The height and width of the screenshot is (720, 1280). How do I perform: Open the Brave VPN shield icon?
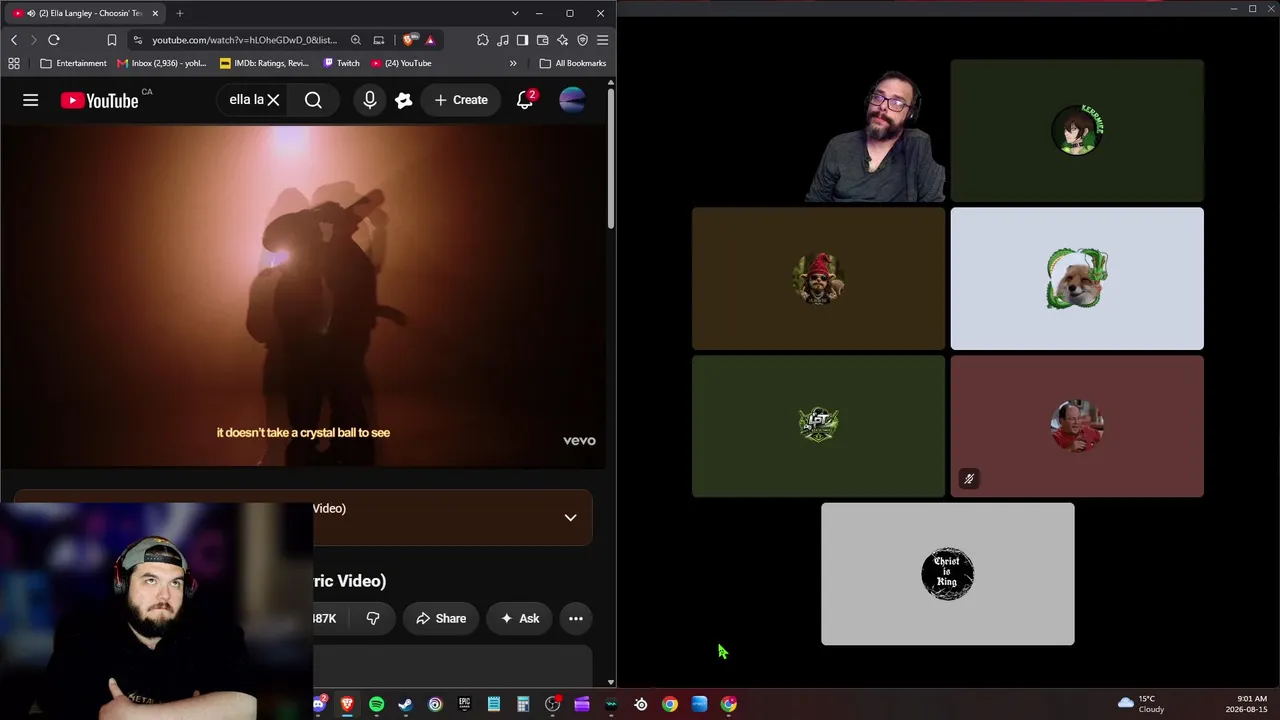(583, 40)
